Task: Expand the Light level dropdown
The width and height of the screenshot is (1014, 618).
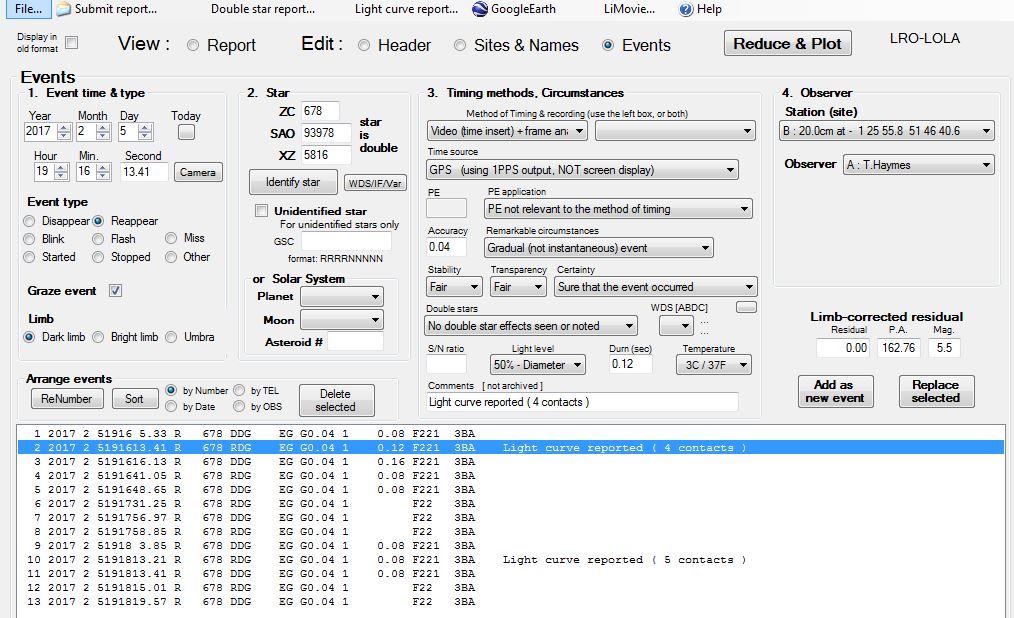Action: (577, 365)
